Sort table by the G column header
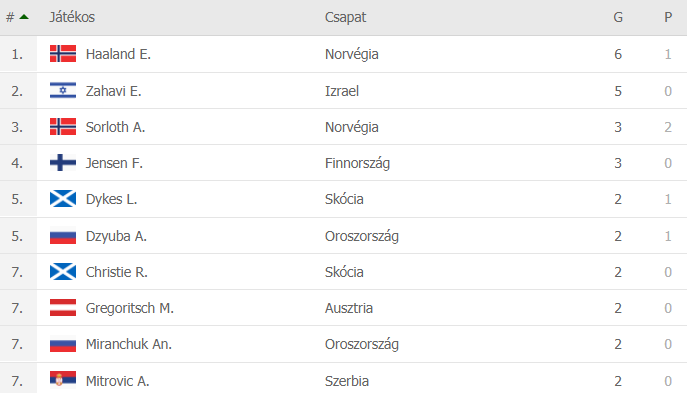The width and height of the screenshot is (687, 393). tap(618, 17)
